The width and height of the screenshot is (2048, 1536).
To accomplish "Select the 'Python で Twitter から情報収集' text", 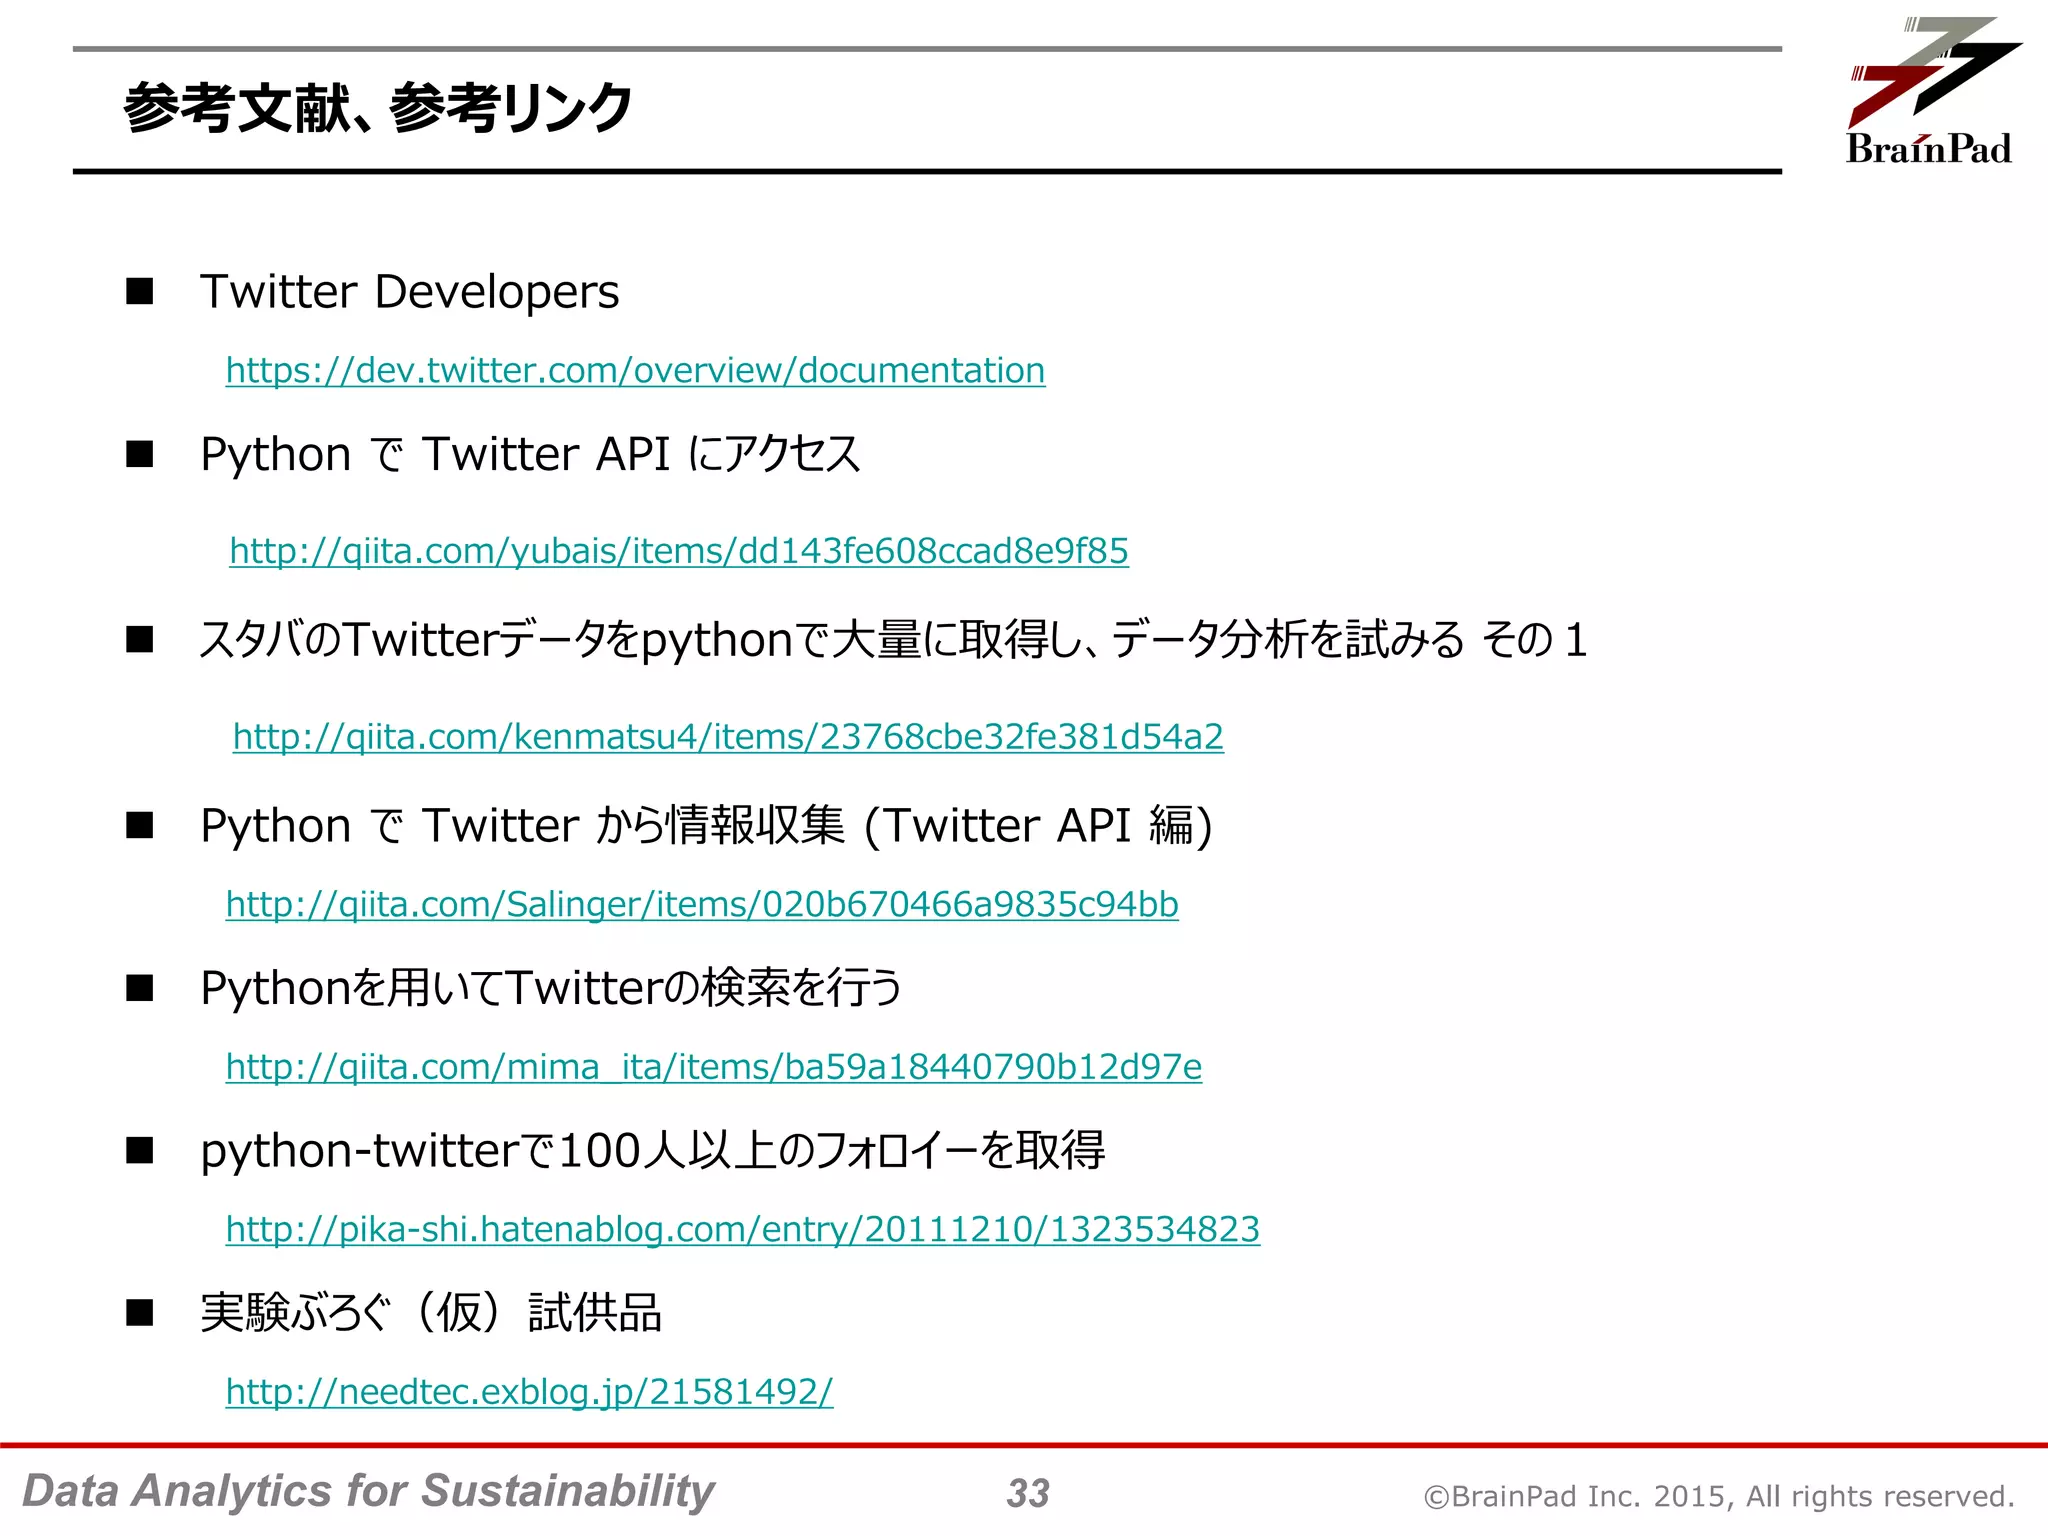I will [706, 826].
